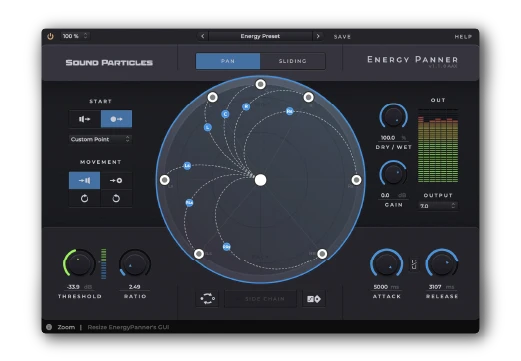Click the 0.0 dB gain value field
Image resolution: width=521 pixels, height=361 pixels.
pyautogui.click(x=393, y=195)
